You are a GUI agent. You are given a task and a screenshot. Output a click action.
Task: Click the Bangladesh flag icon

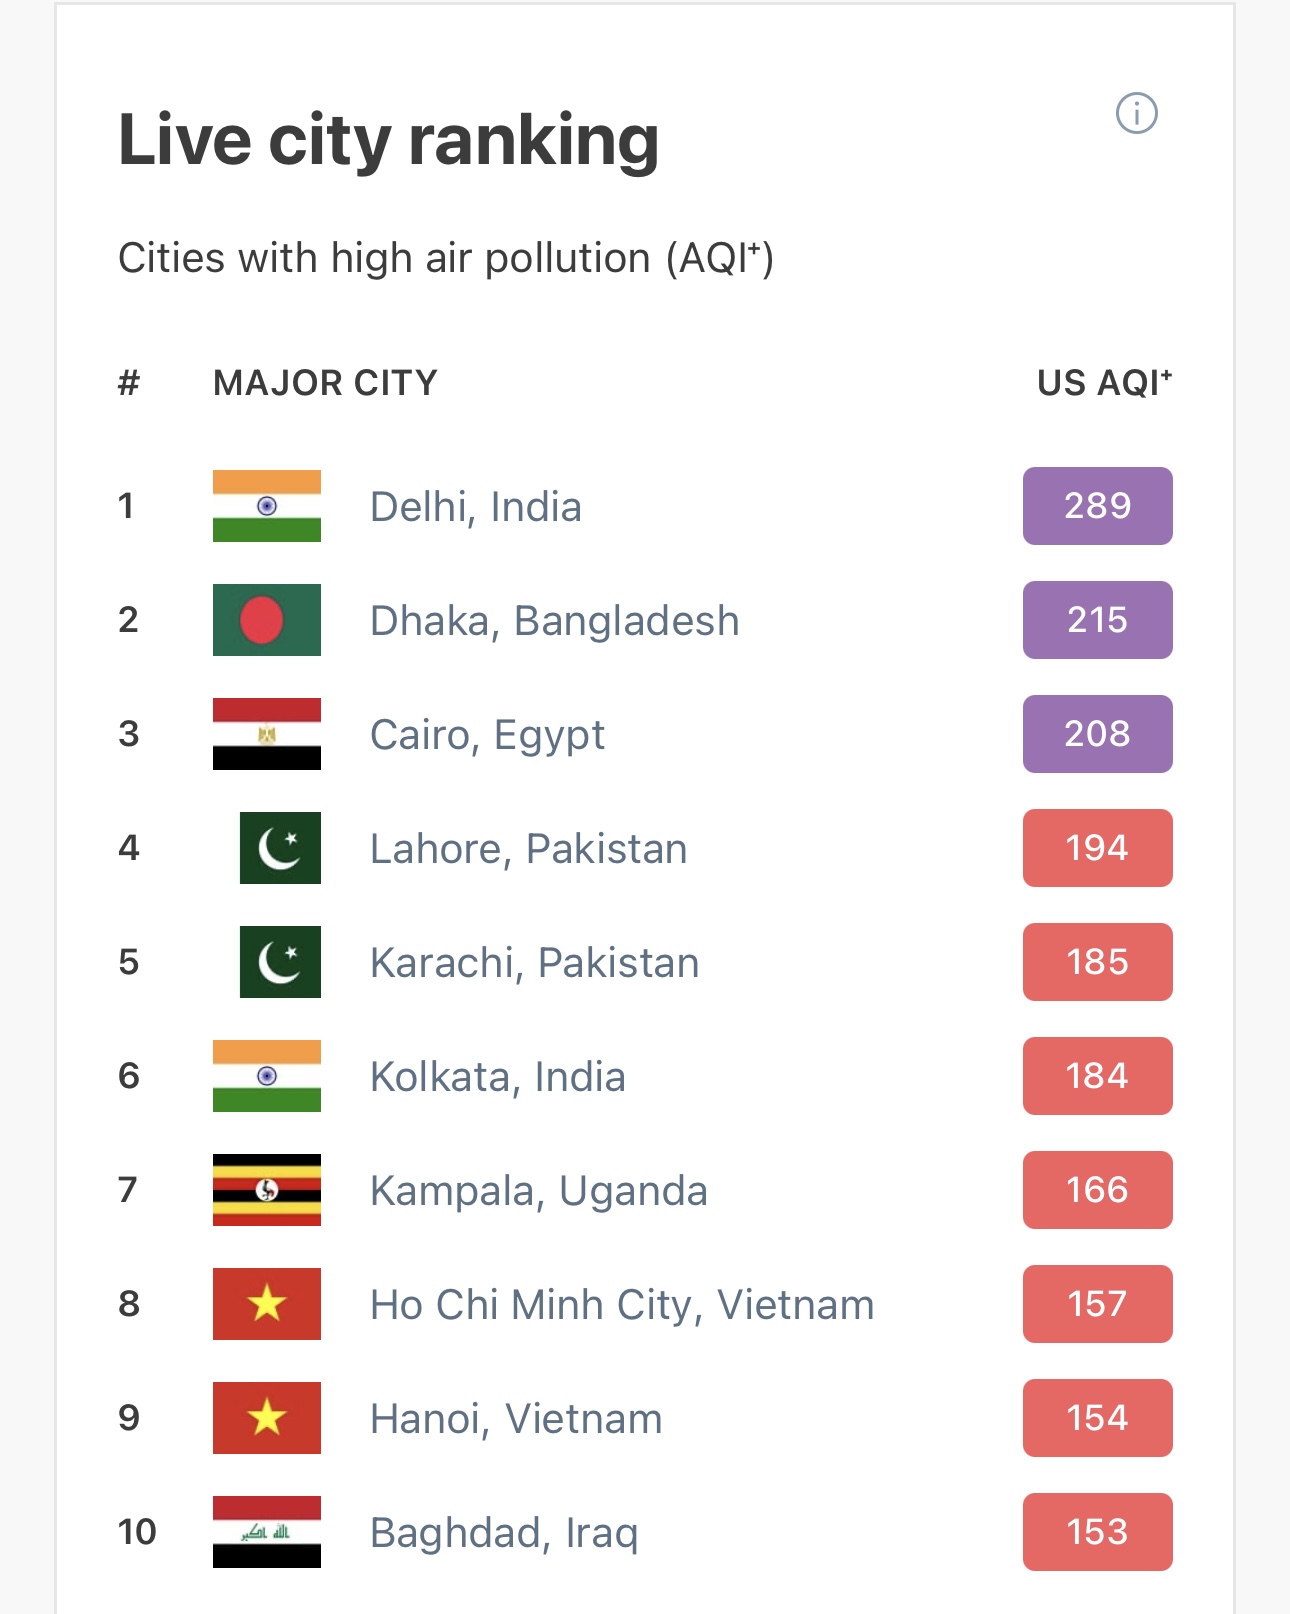tap(267, 620)
